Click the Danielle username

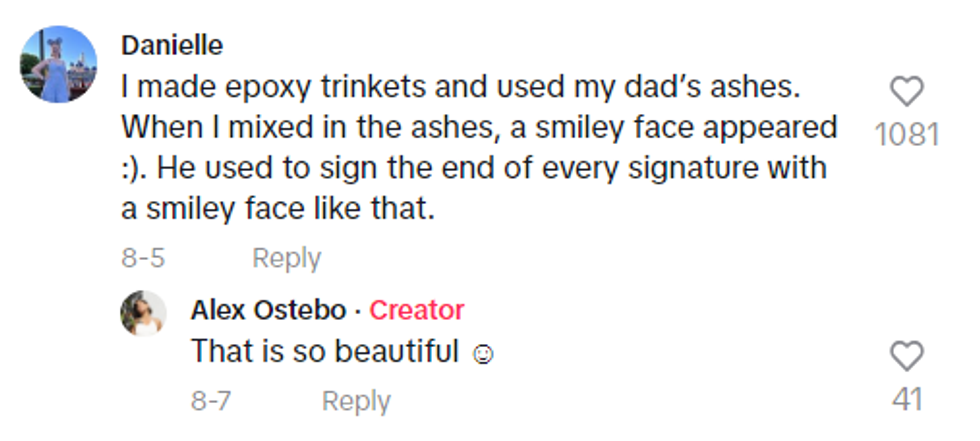(171, 45)
